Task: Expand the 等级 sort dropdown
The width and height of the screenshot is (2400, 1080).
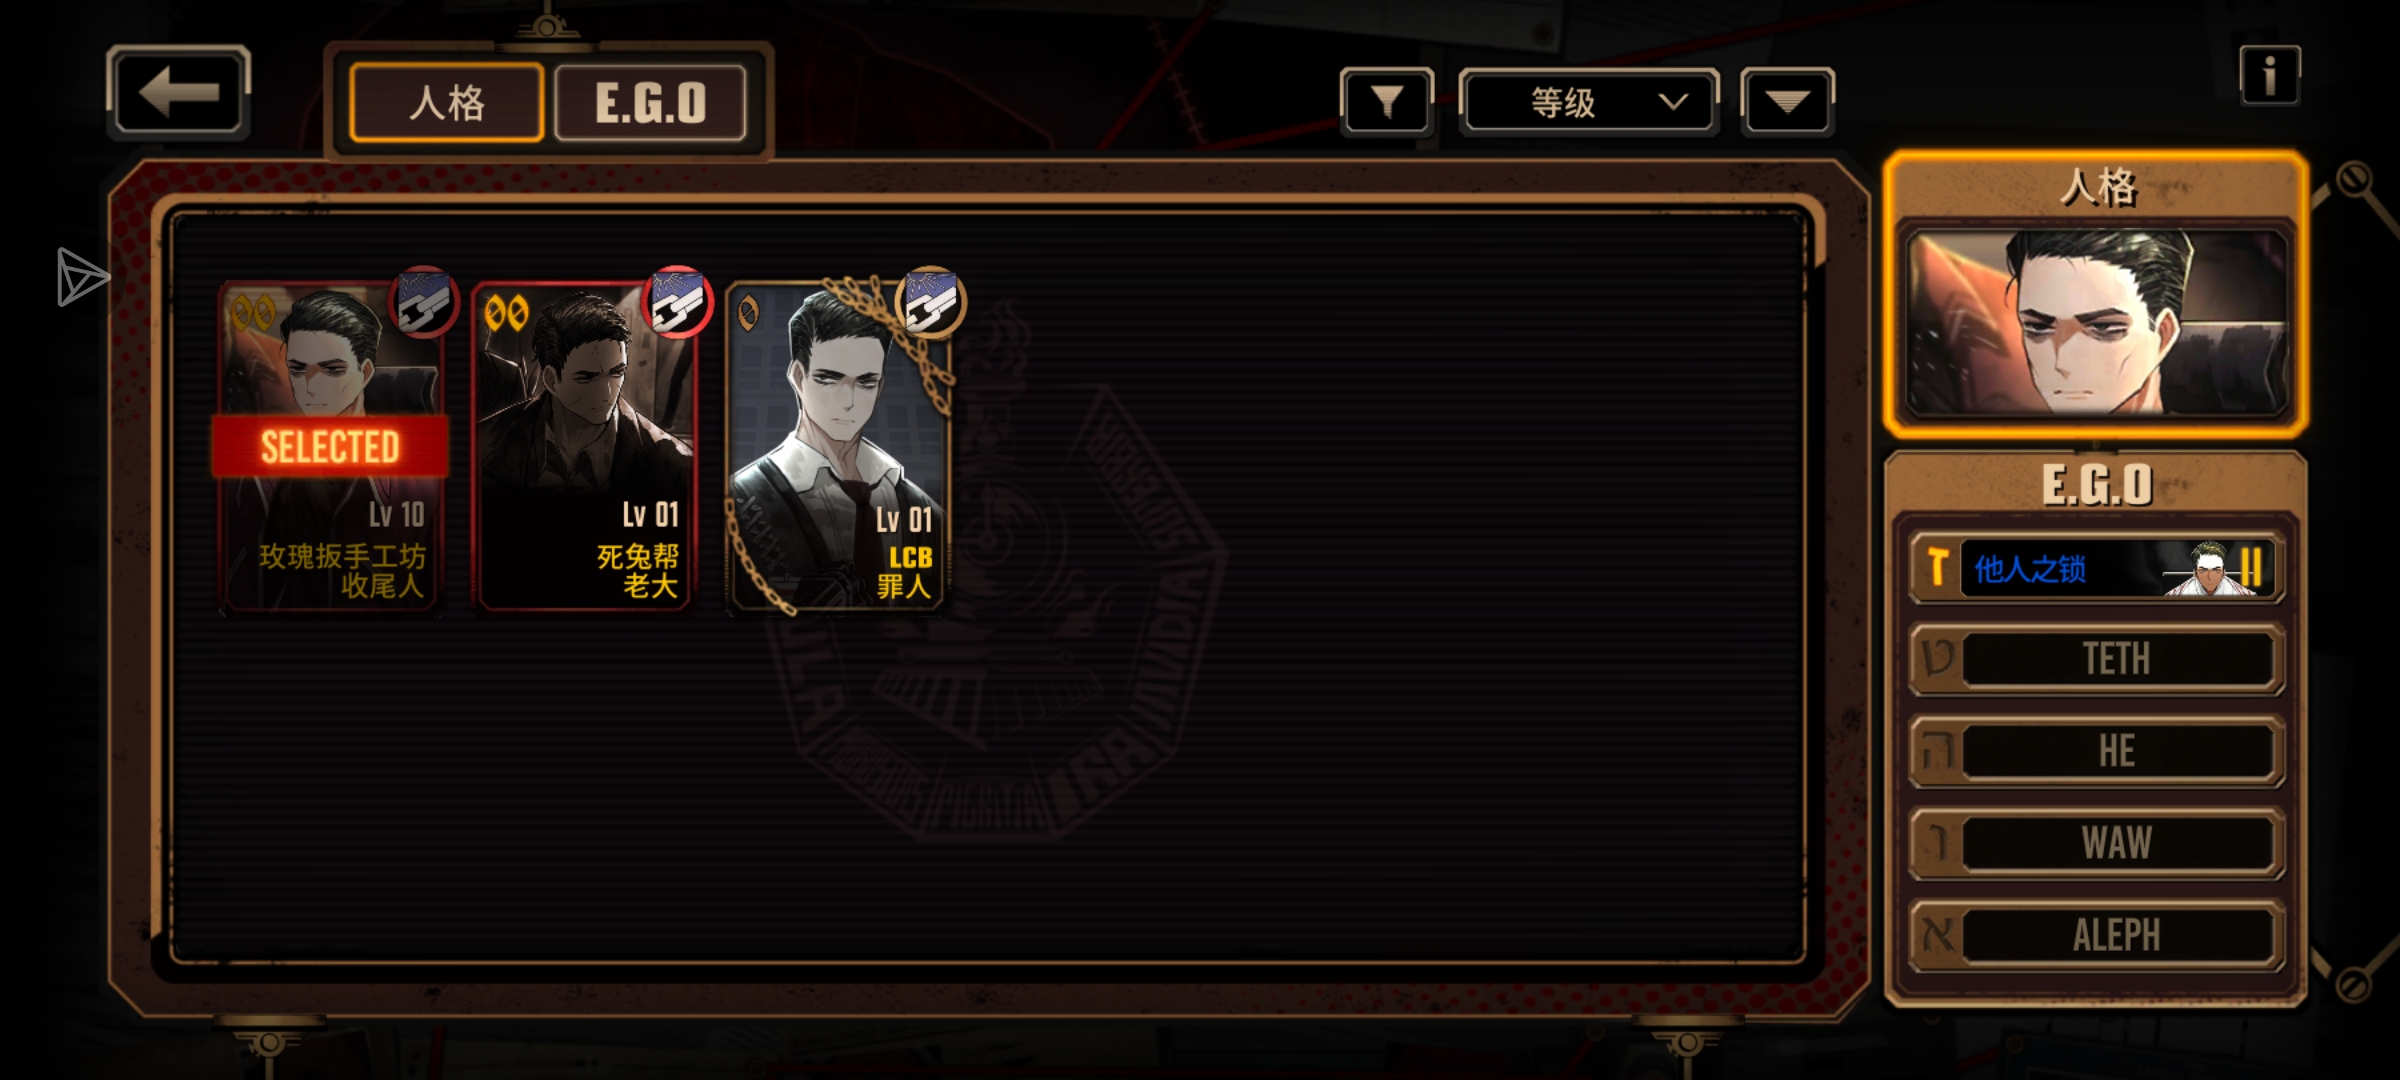Action: pos(1589,101)
